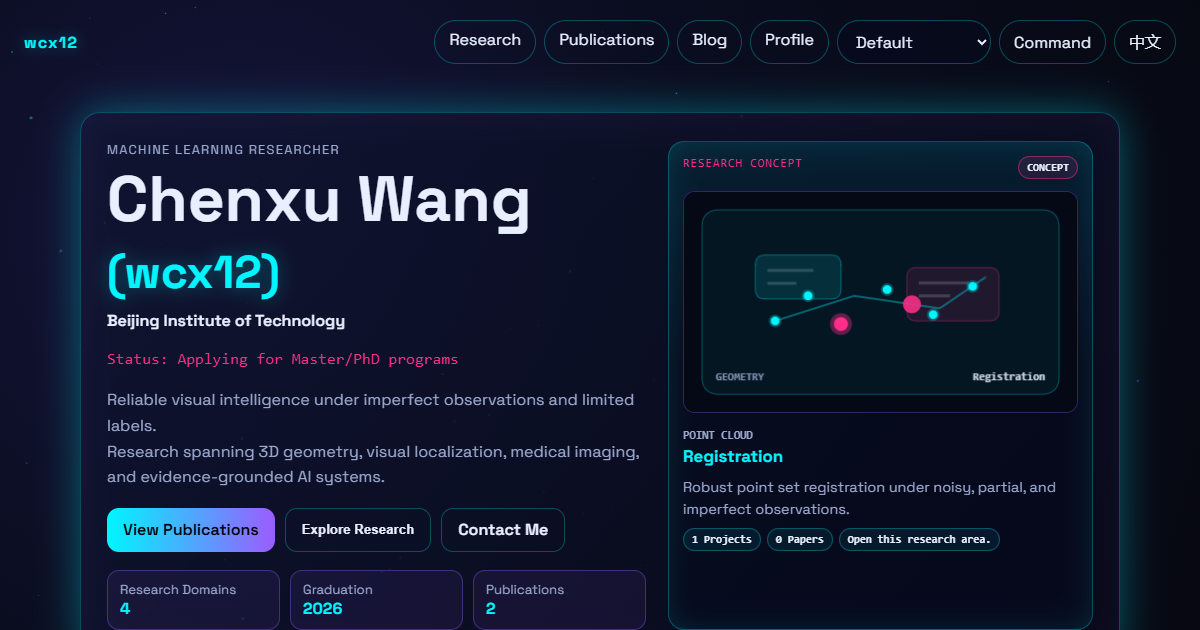The height and width of the screenshot is (630, 1200).
Task: Click the Explore Research button
Action: tap(358, 530)
